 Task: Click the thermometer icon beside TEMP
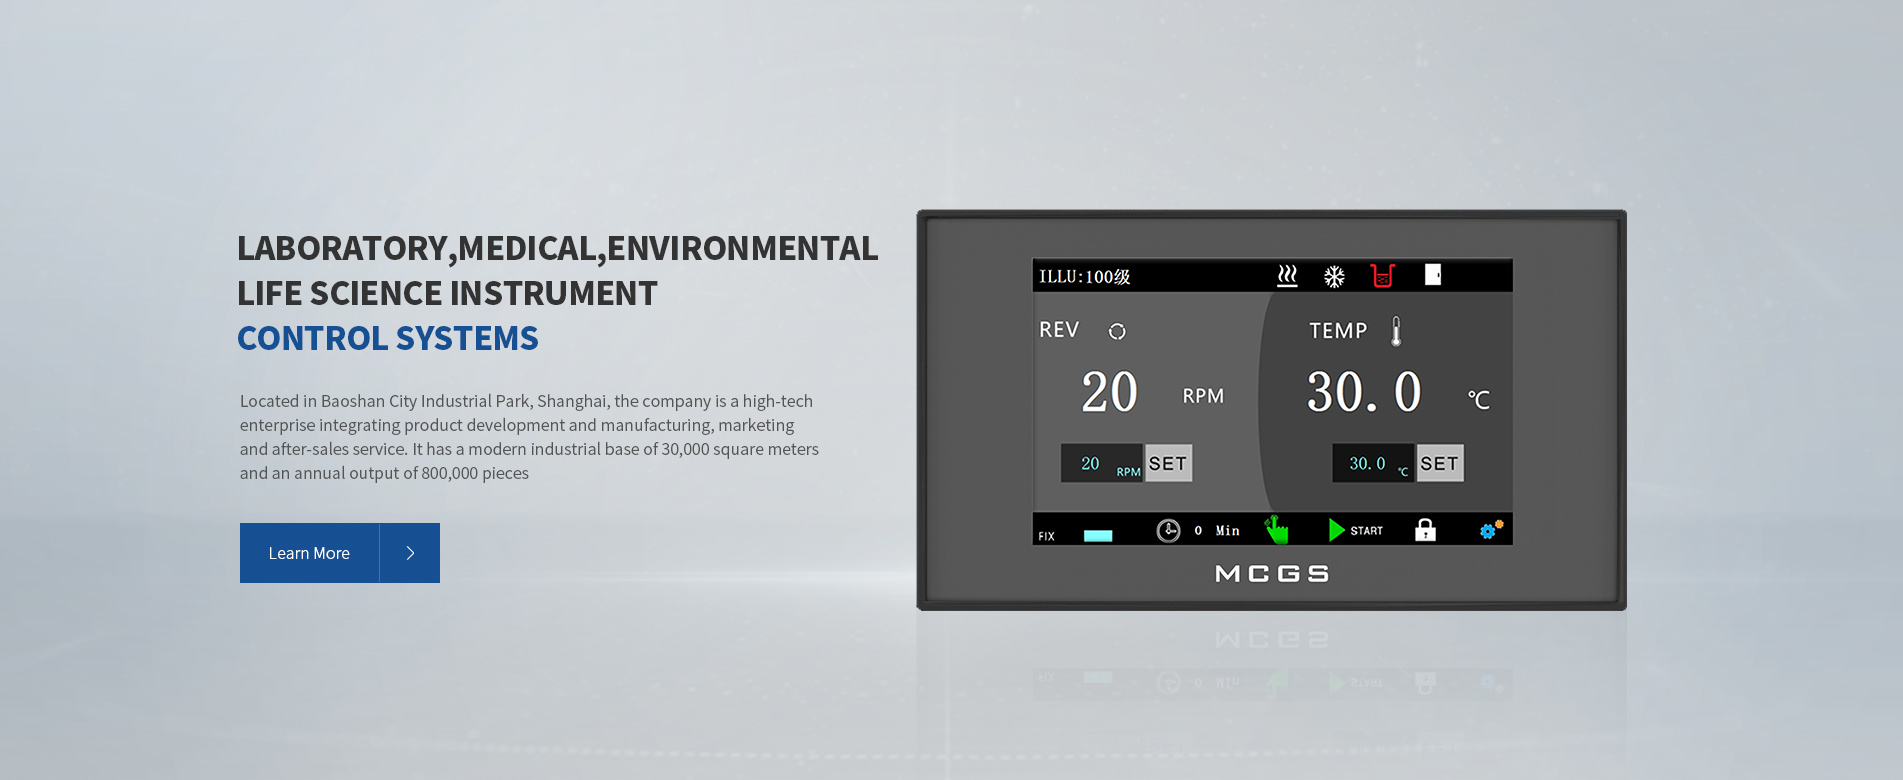[x=1396, y=331]
